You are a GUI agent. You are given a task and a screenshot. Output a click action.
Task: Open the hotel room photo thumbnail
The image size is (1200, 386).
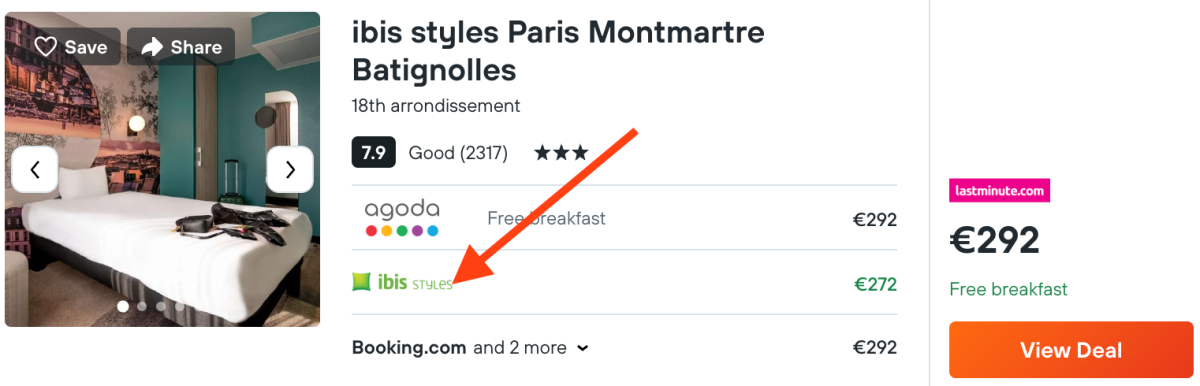(x=162, y=169)
